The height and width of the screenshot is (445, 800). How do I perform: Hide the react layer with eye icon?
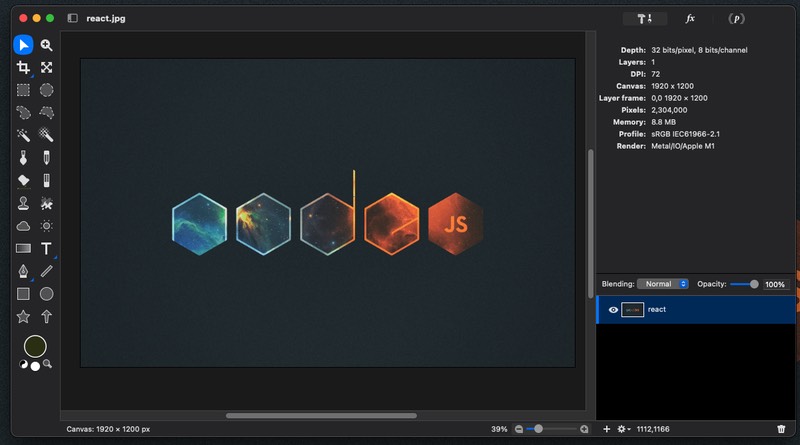point(613,310)
